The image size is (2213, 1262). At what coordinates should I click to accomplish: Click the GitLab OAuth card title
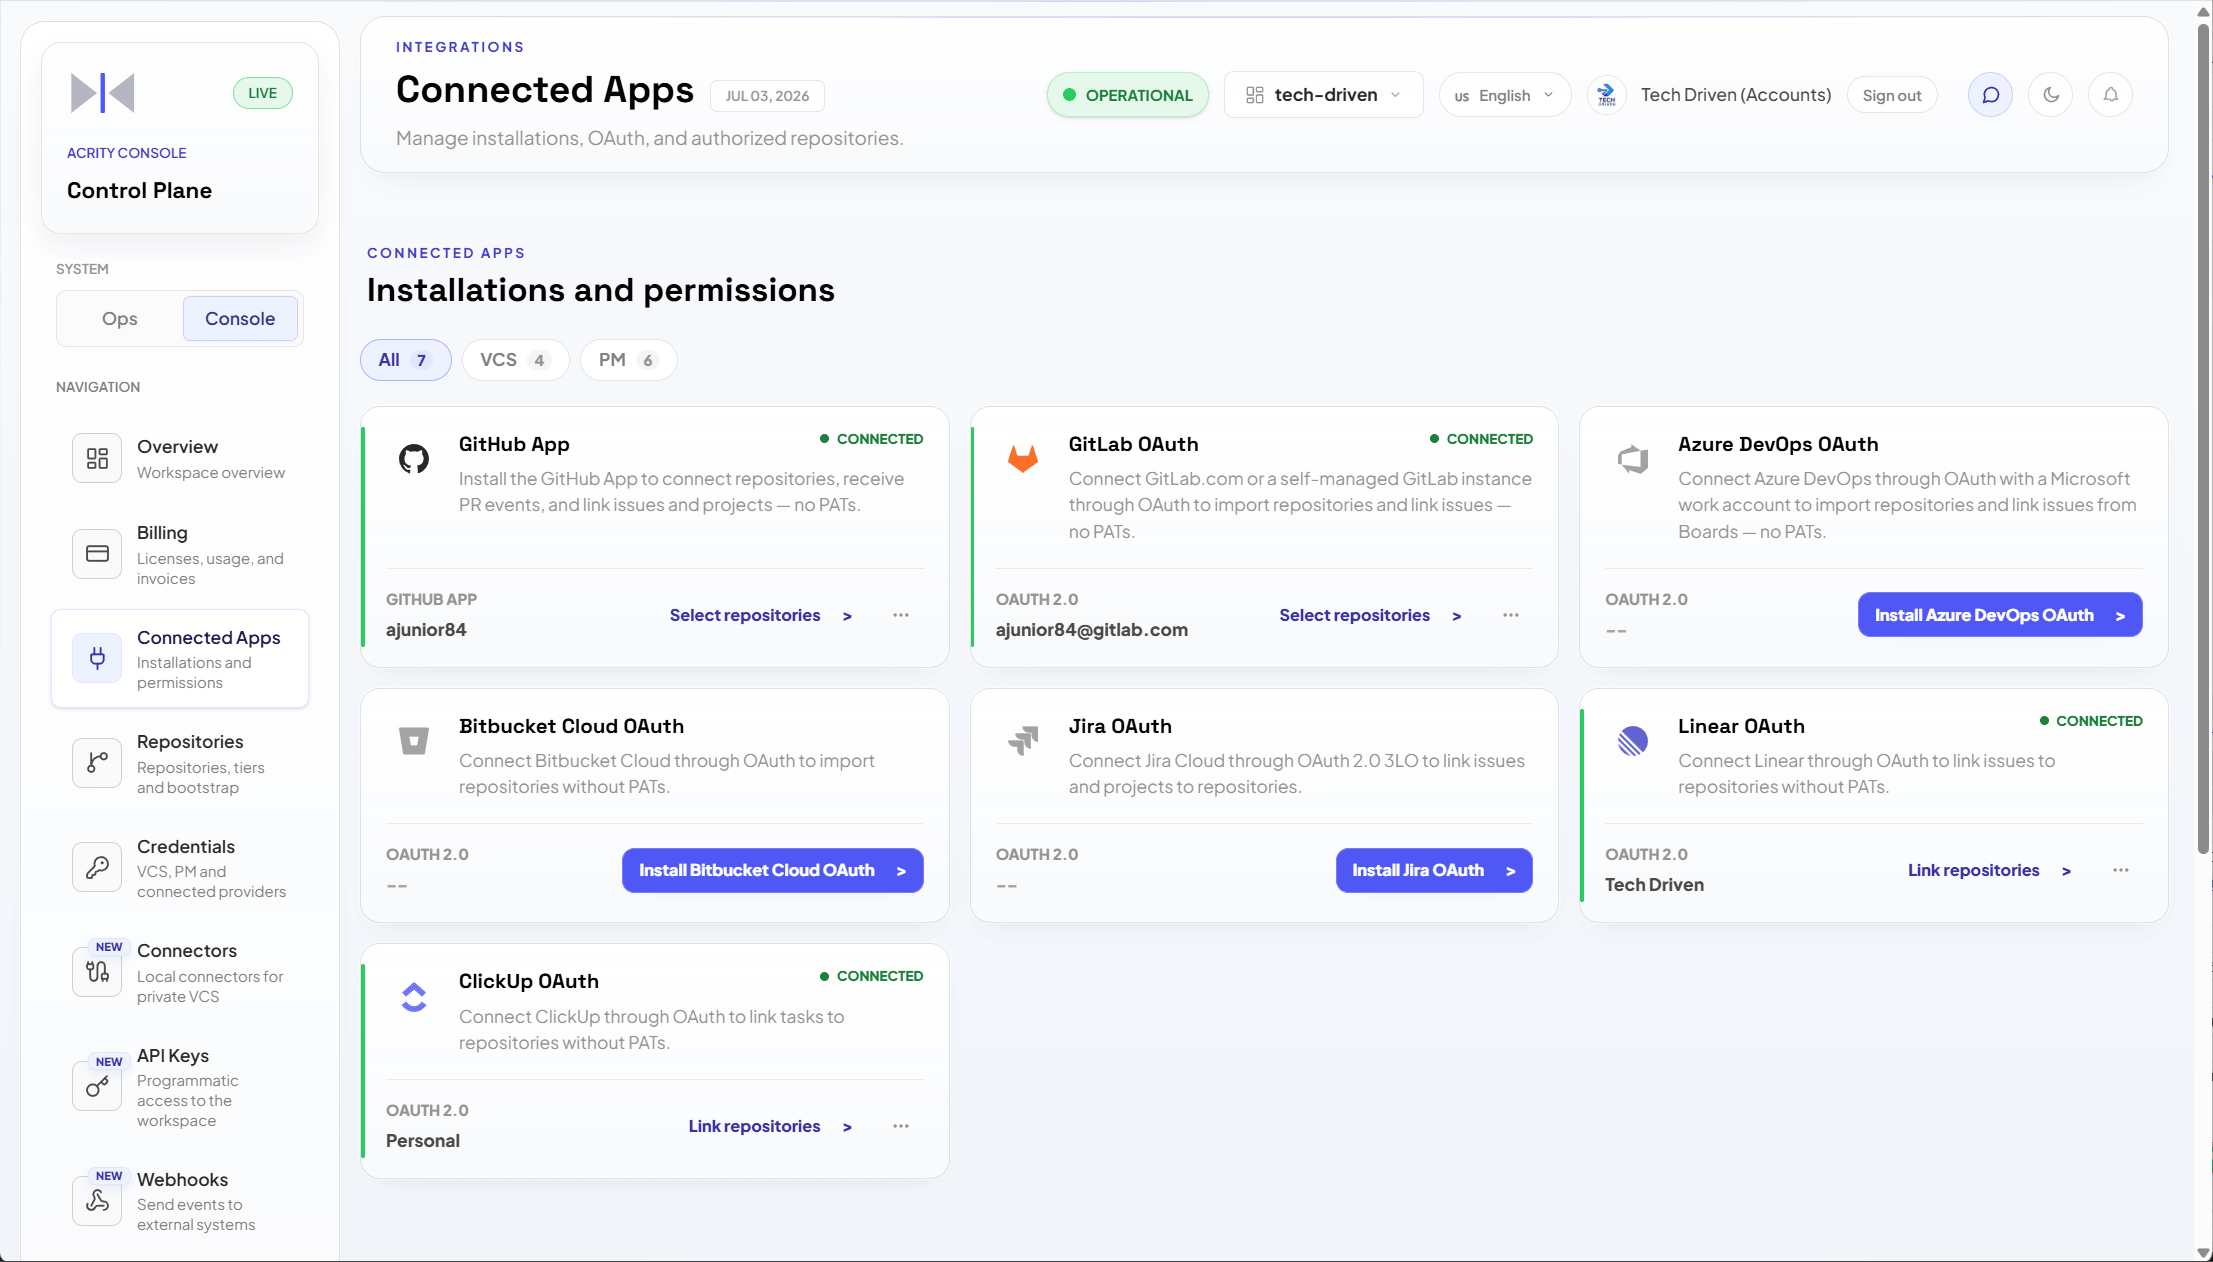1133,444
